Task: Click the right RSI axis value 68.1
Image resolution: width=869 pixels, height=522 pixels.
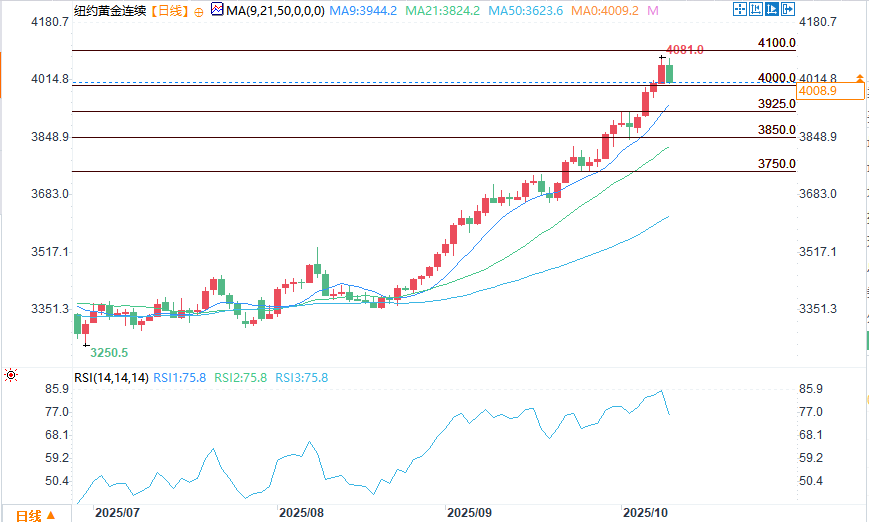Action: point(811,435)
